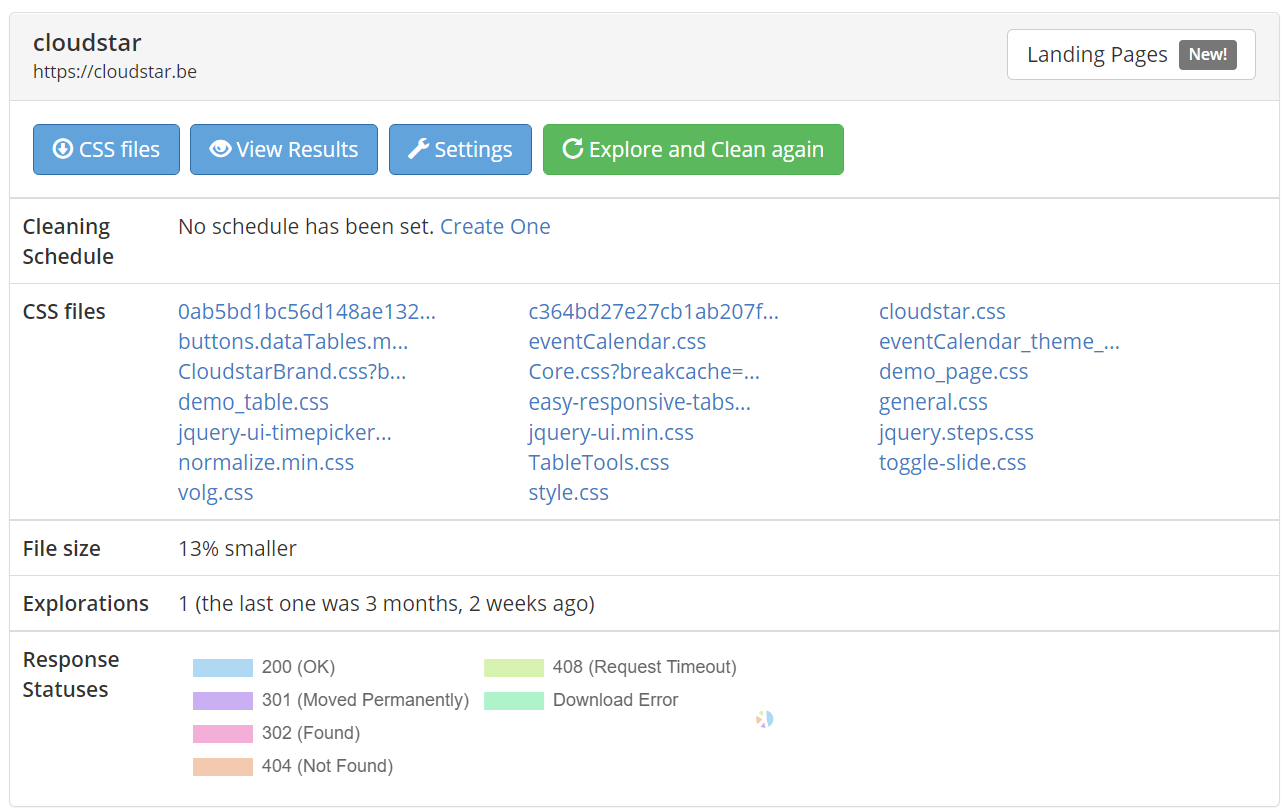Toggle the 200 (OK) legend swatch
The width and height of the screenshot is (1288, 808).
pos(223,668)
